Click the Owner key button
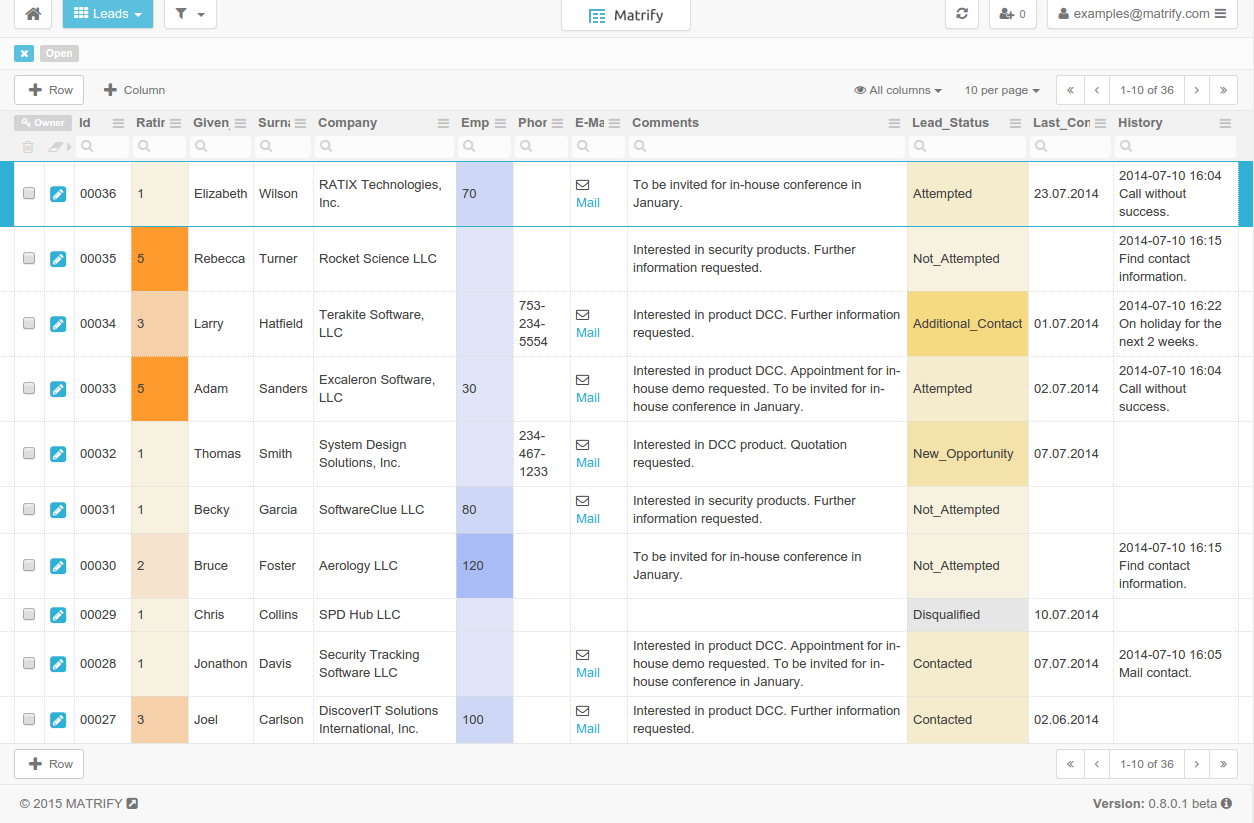Viewport: 1254px width, 823px height. 42,123
